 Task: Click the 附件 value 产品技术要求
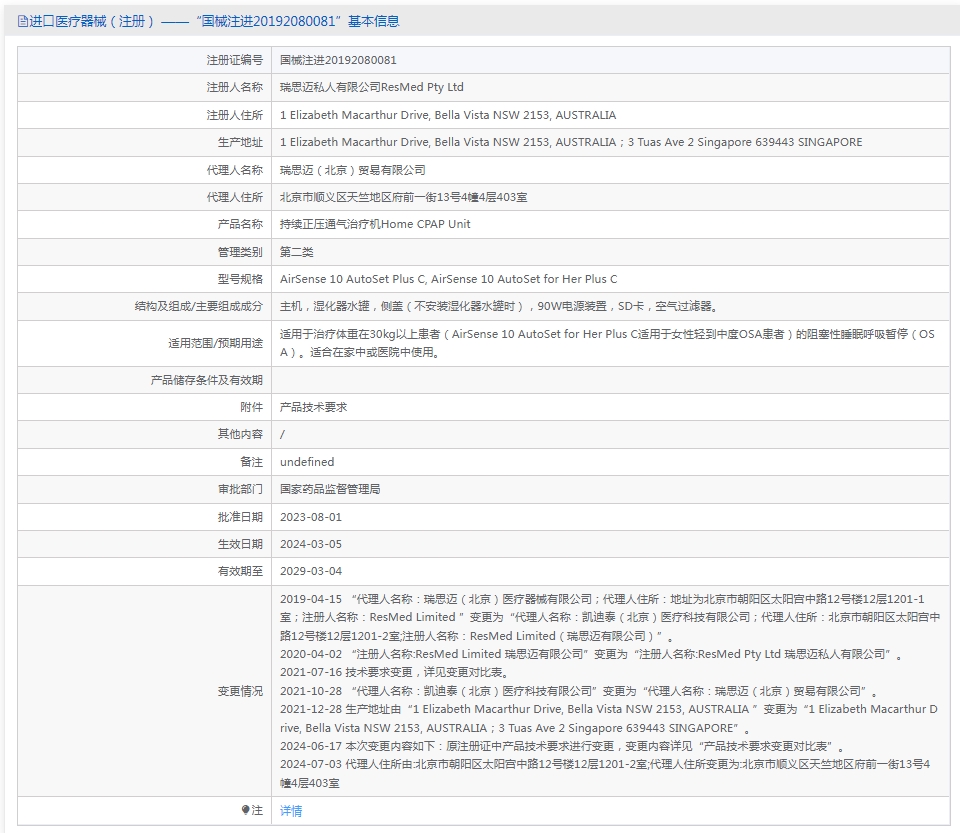[x=313, y=407]
